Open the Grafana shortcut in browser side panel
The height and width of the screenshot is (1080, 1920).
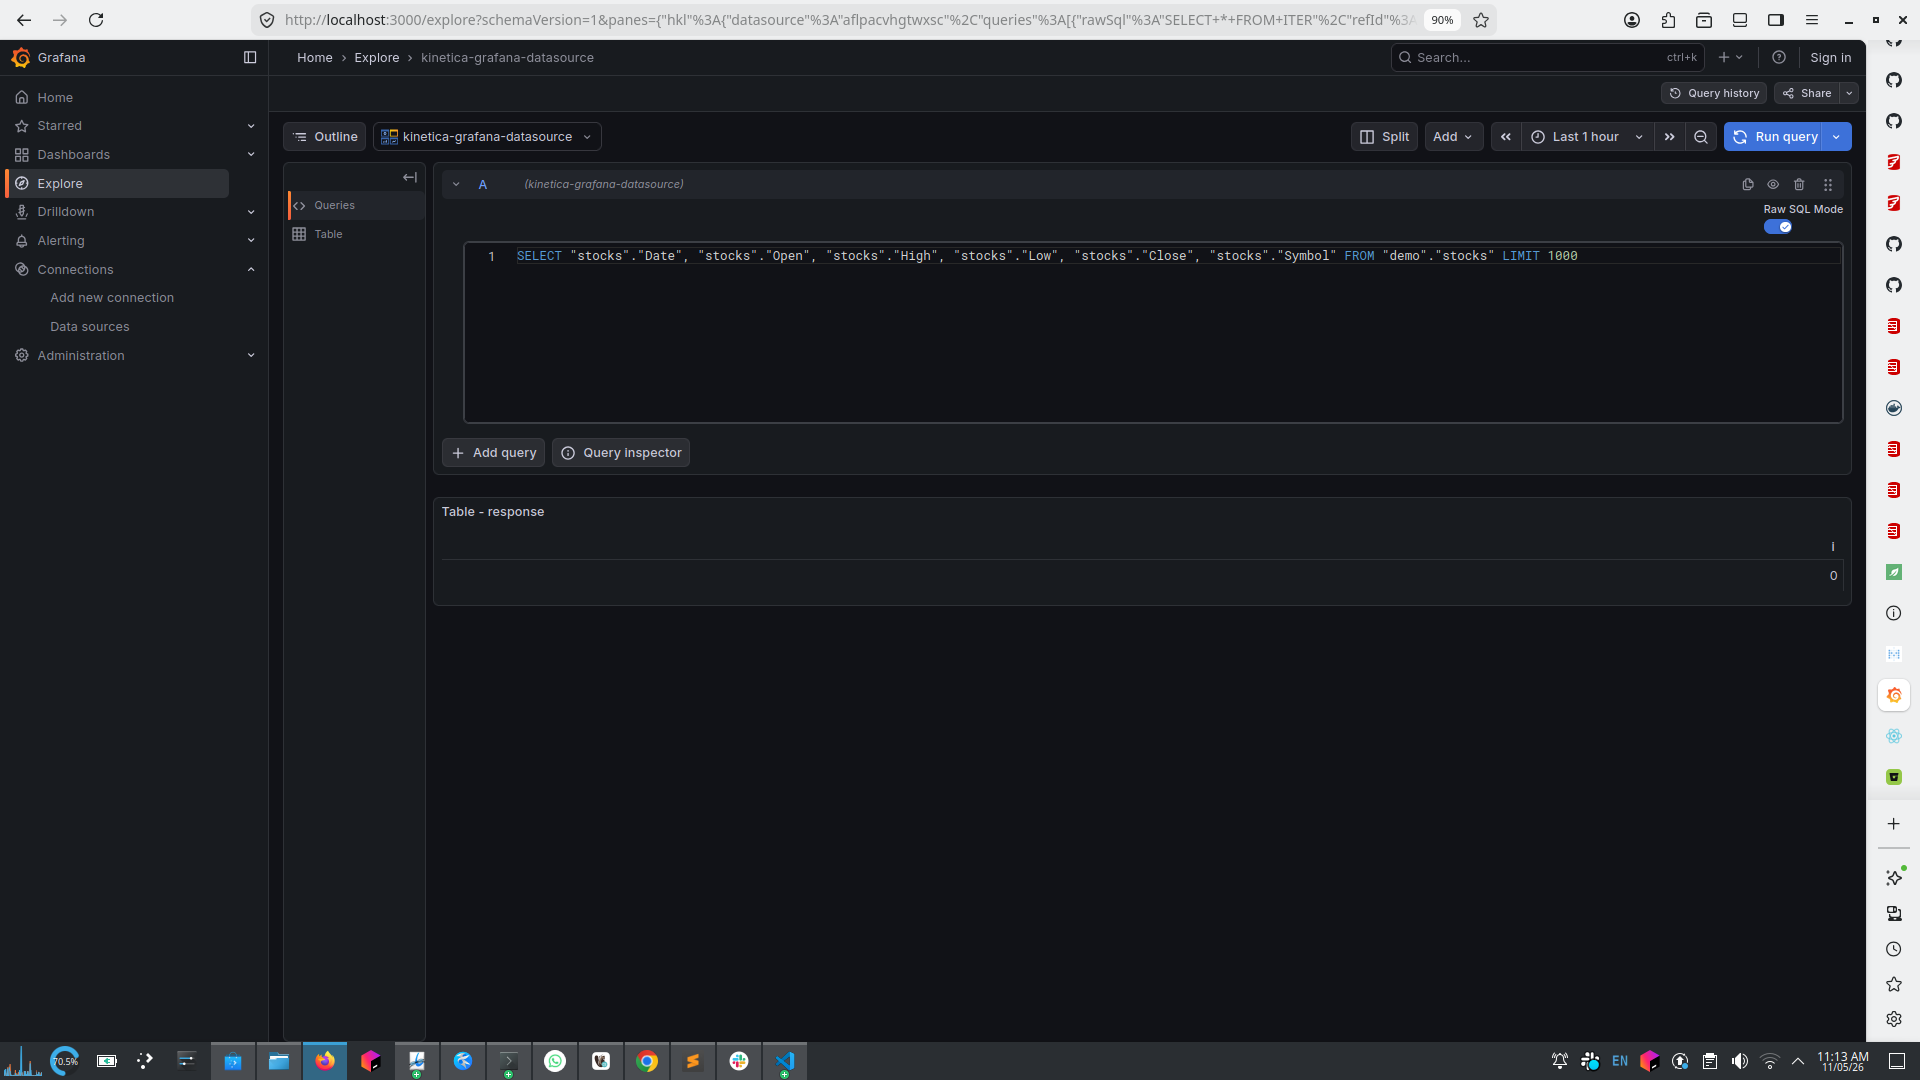click(x=1894, y=695)
